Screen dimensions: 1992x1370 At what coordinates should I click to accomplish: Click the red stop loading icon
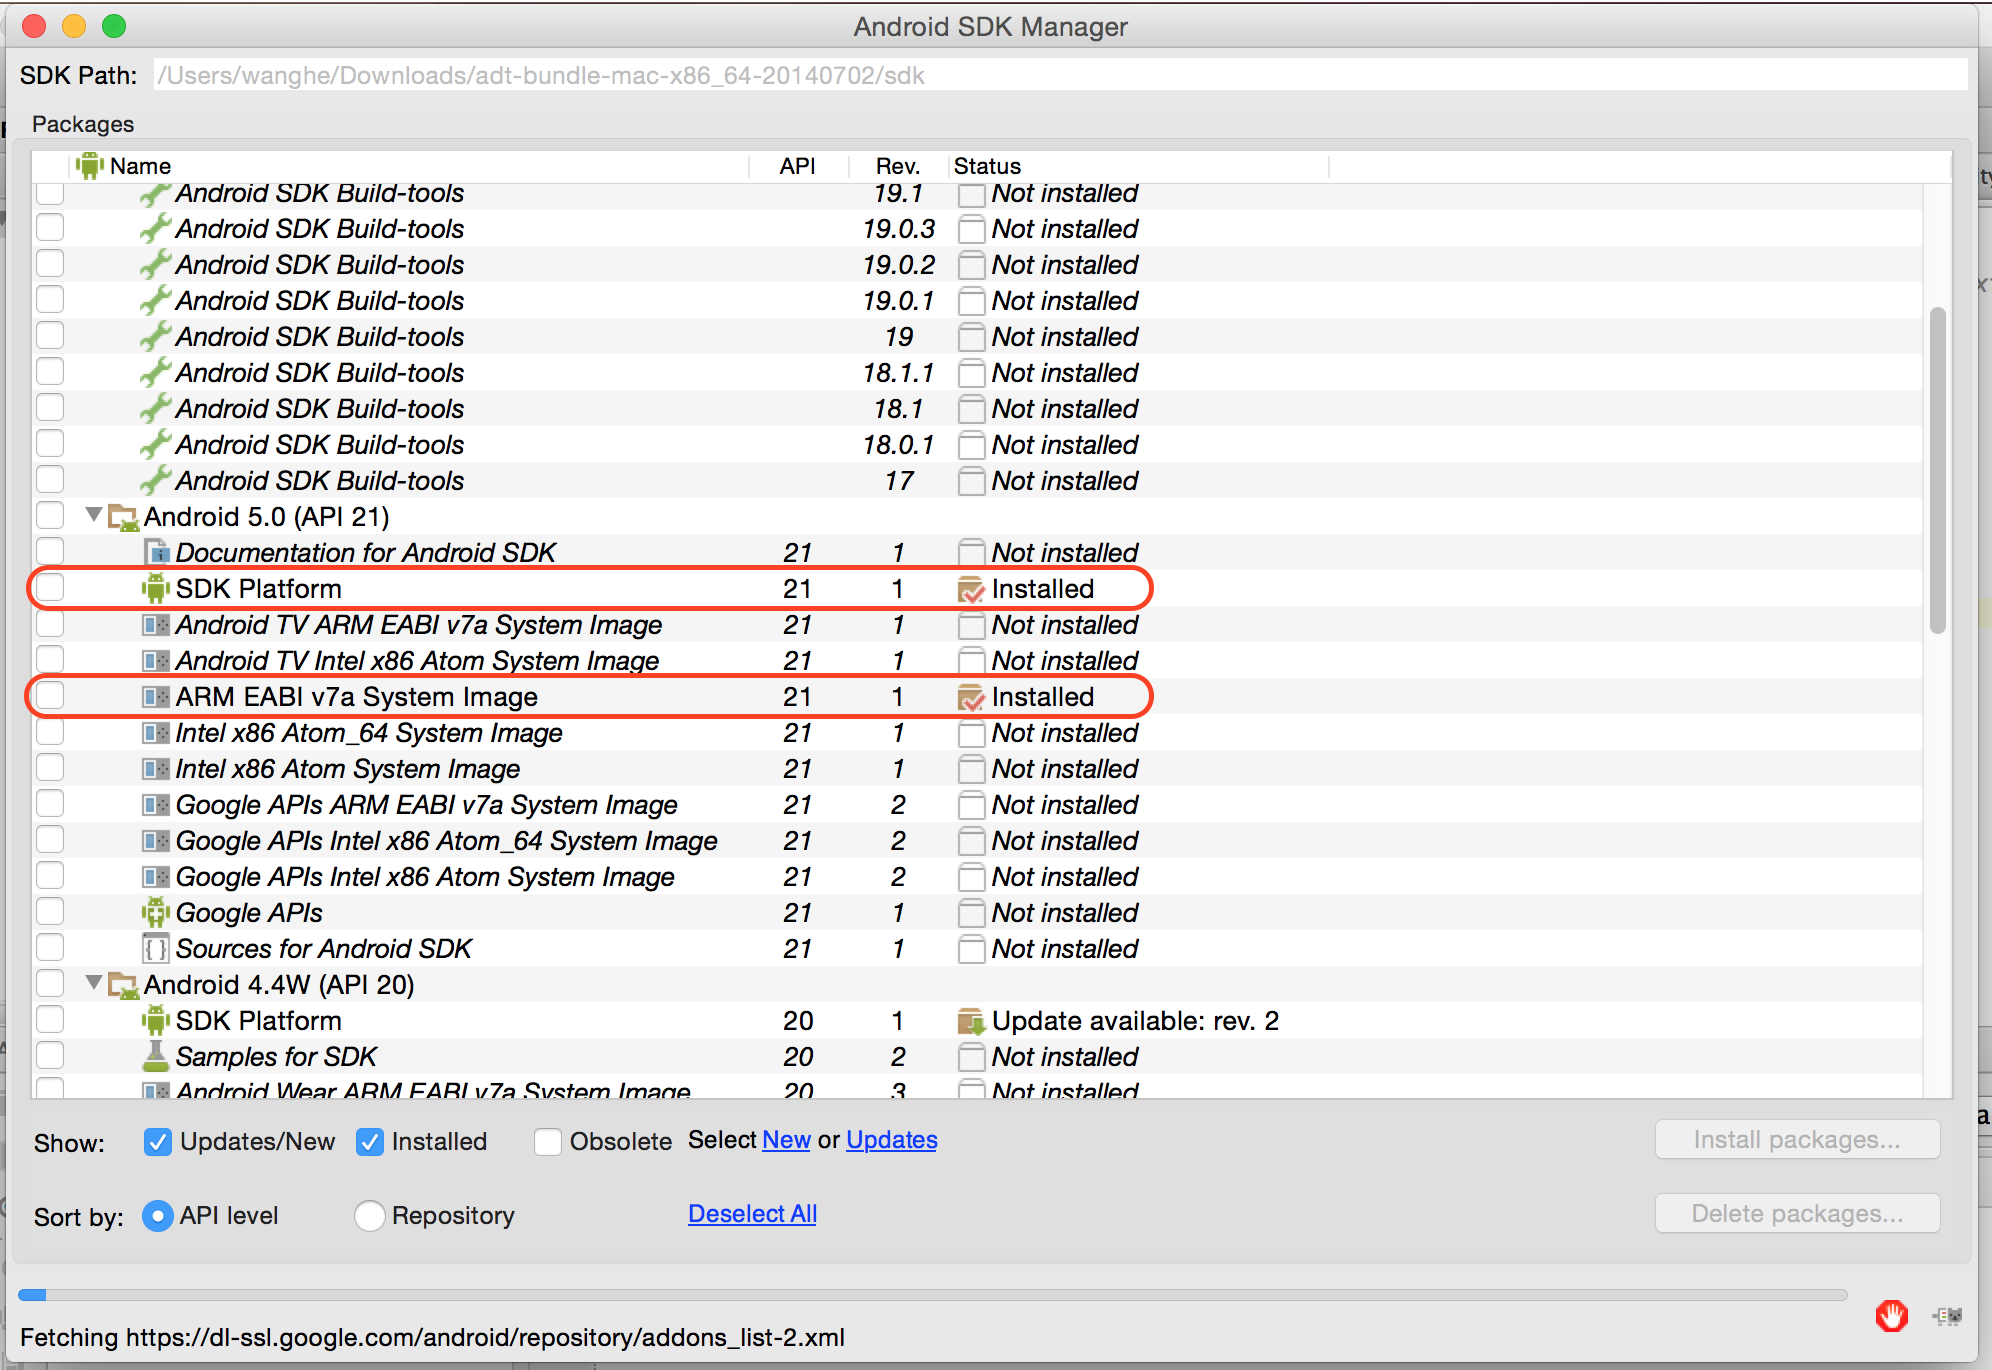tap(1891, 1316)
